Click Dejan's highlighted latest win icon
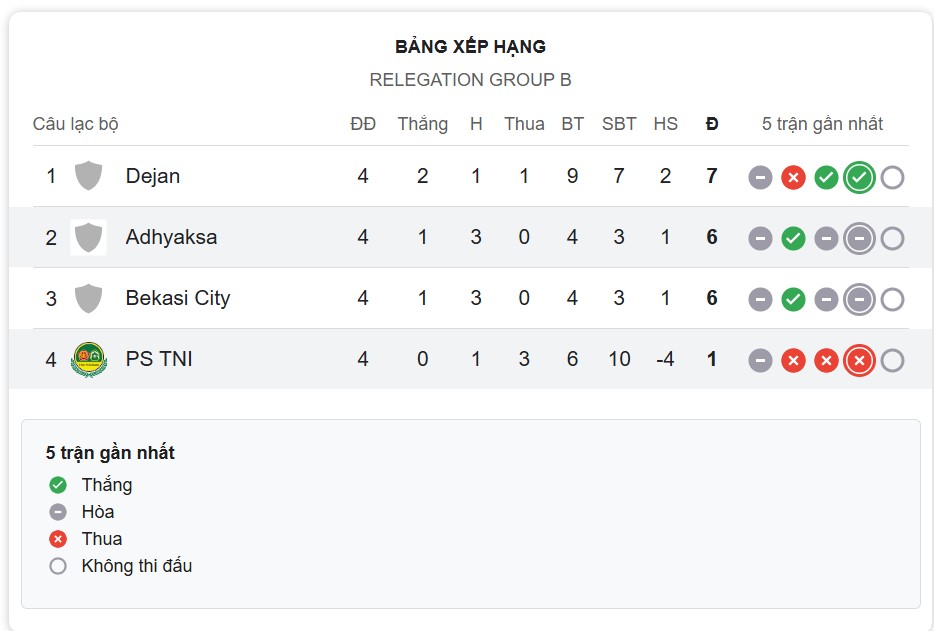 (859, 177)
